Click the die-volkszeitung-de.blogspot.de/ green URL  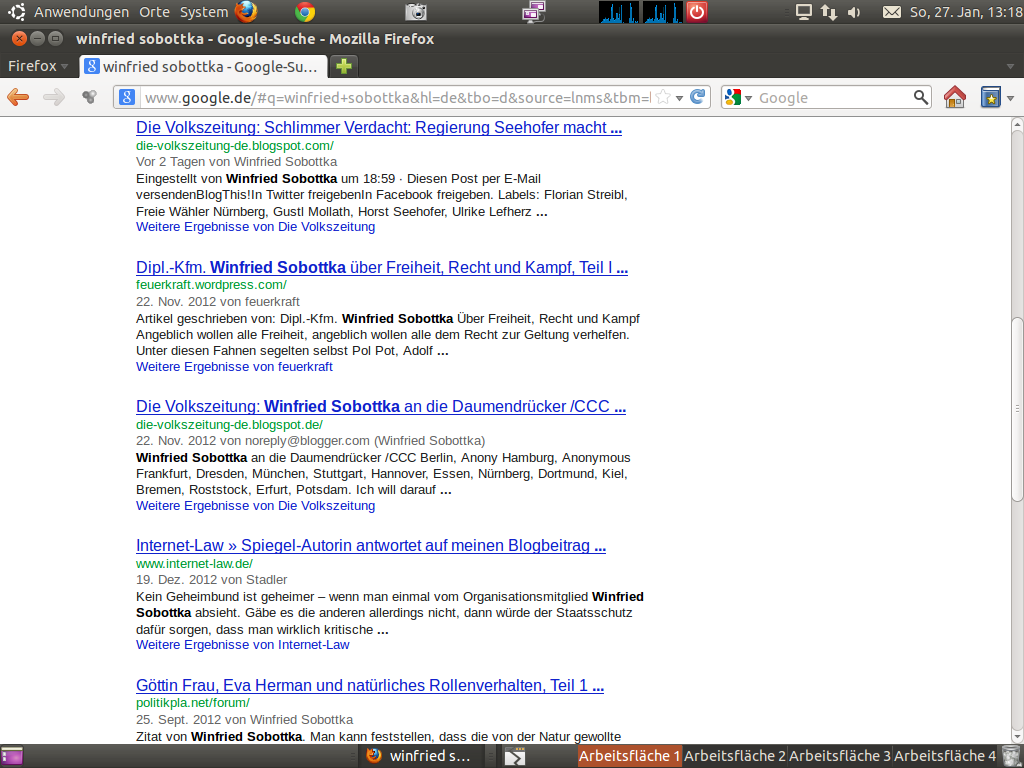pos(229,424)
